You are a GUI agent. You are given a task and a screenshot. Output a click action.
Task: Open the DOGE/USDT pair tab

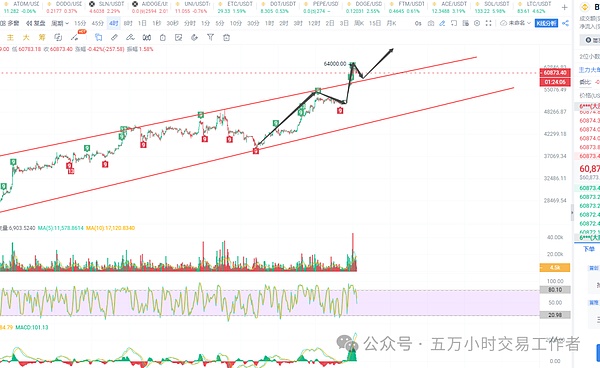[x=364, y=7]
